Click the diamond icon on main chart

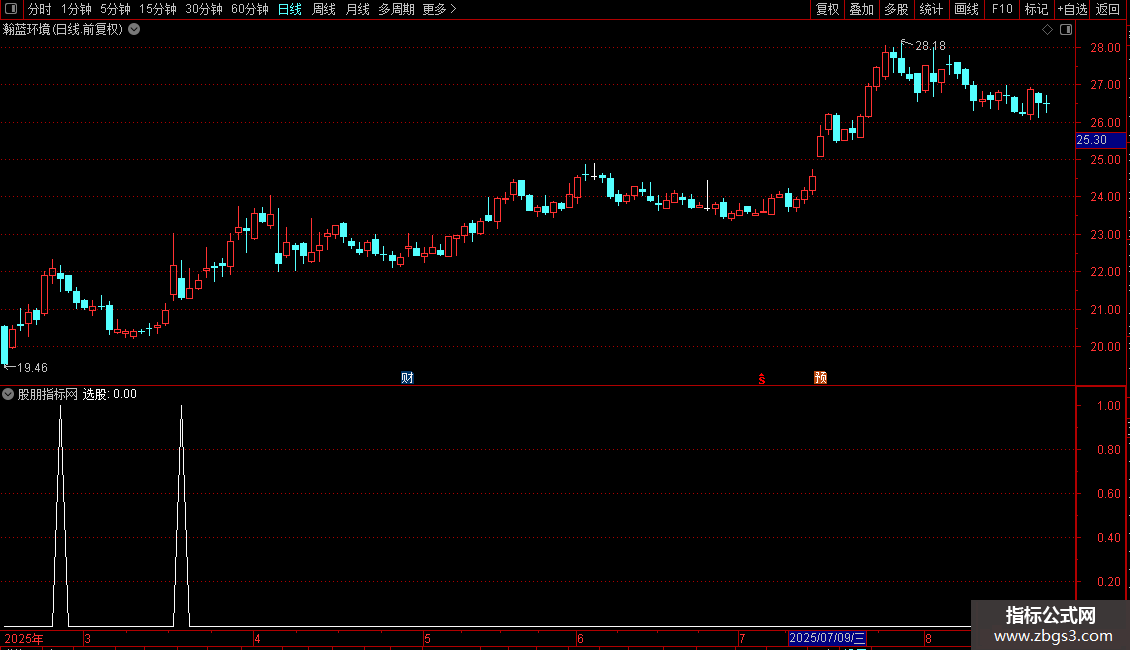pyautogui.click(x=1047, y=30)
